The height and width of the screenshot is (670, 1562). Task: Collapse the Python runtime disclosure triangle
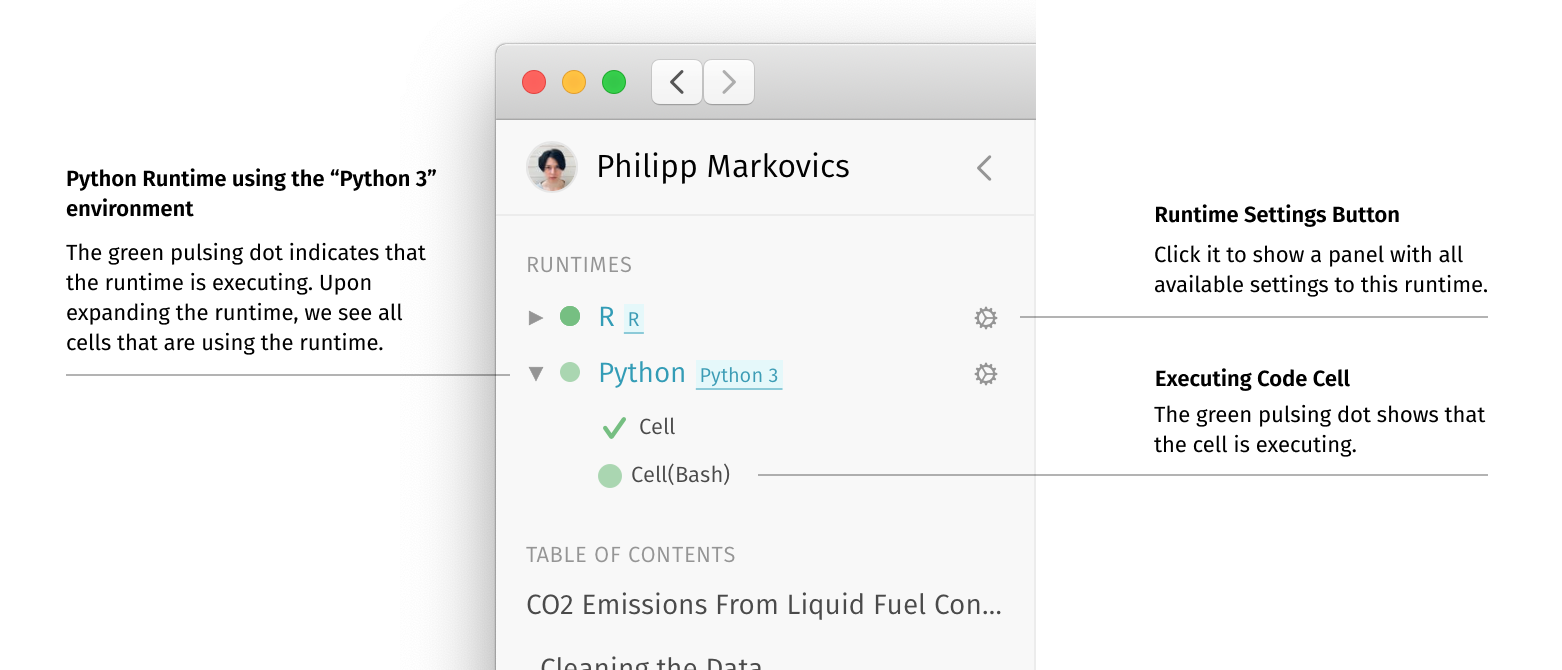point(536,373)
